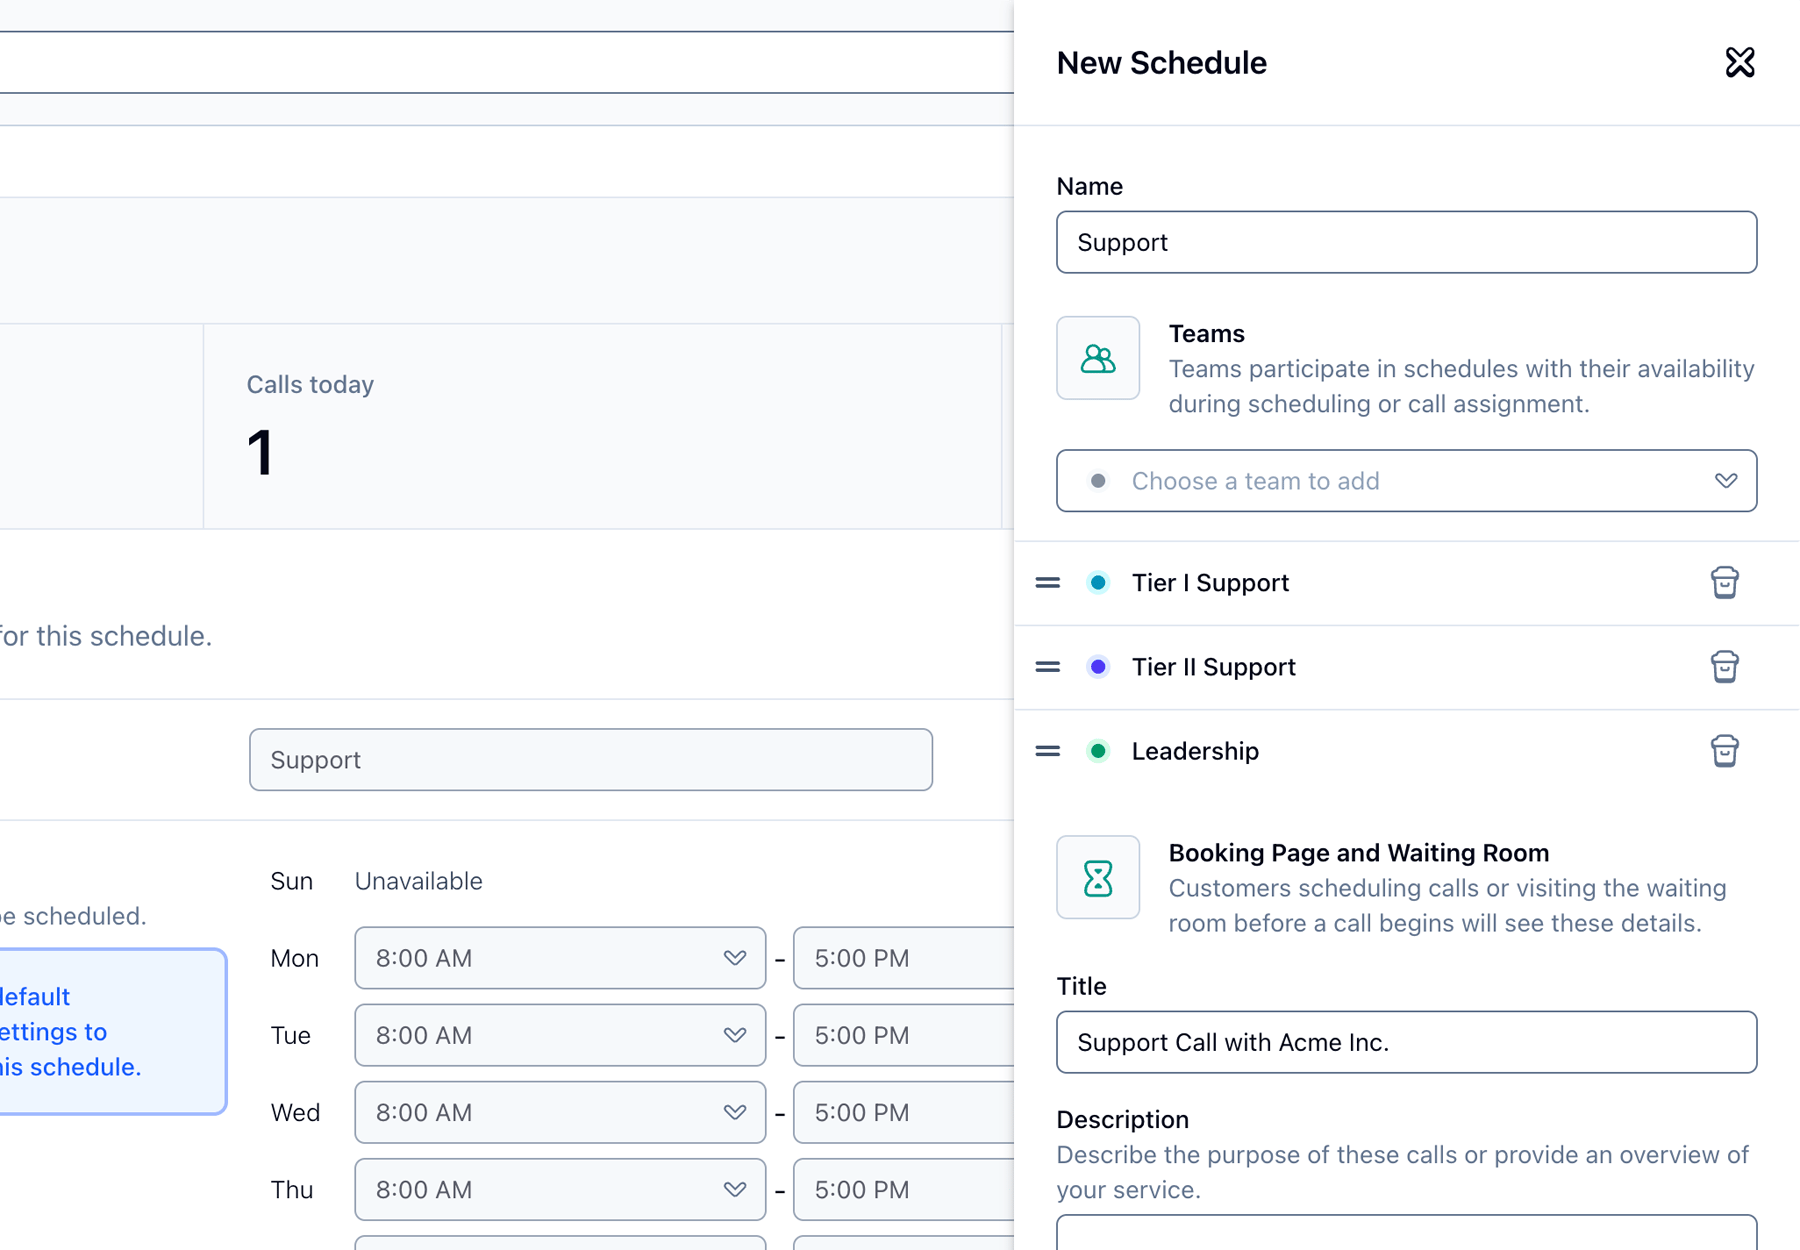1800x1250 pixels.
Task: Remove Leadership team with trash icon
Action: click(1724, 751)
